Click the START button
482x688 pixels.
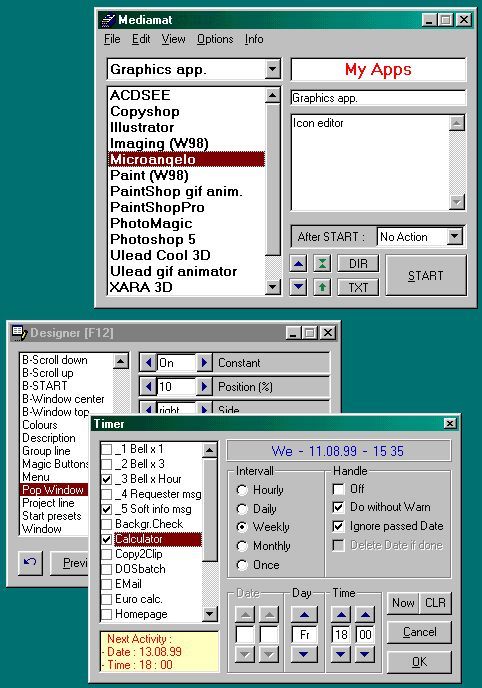click(x=425, y=276)
